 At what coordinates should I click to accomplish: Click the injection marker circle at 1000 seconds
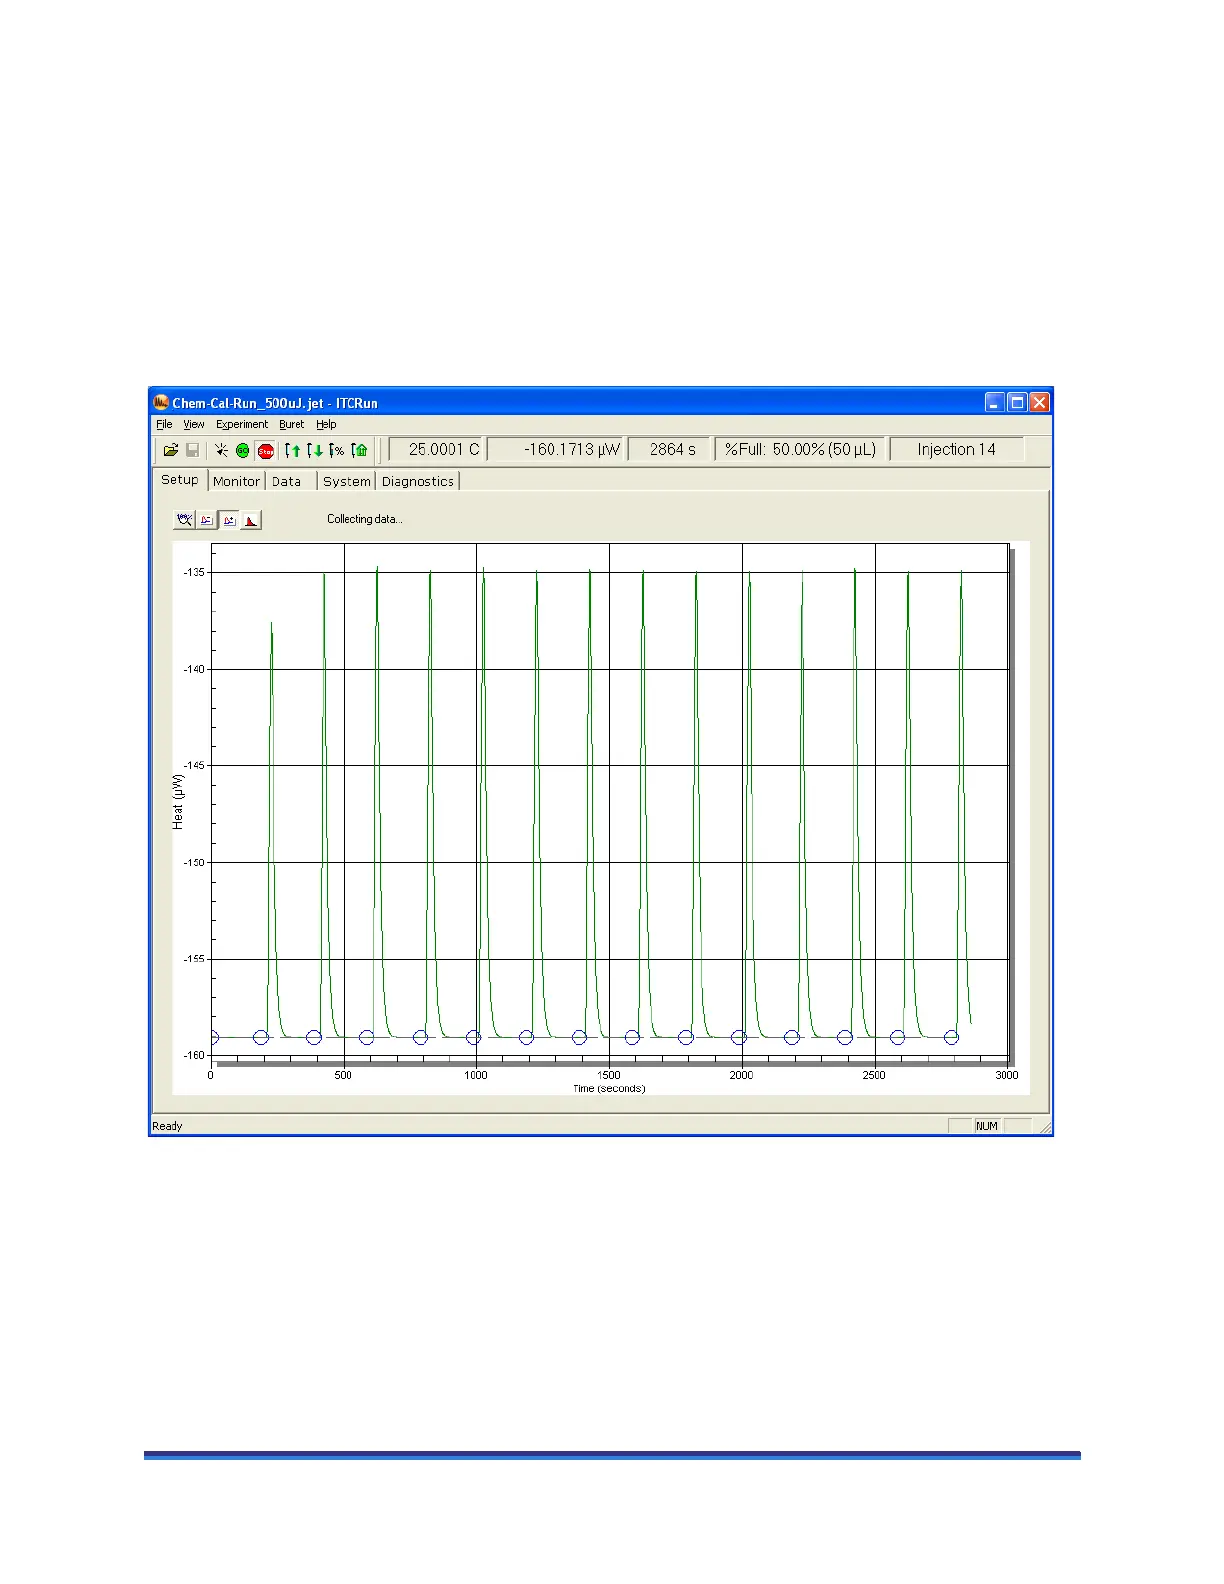[474, 1038]
